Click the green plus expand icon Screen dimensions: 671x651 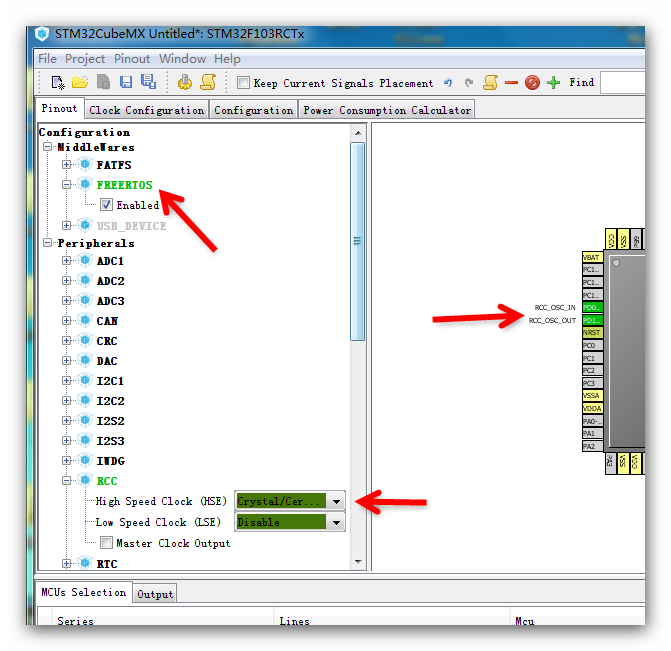[x=553, y=82]
